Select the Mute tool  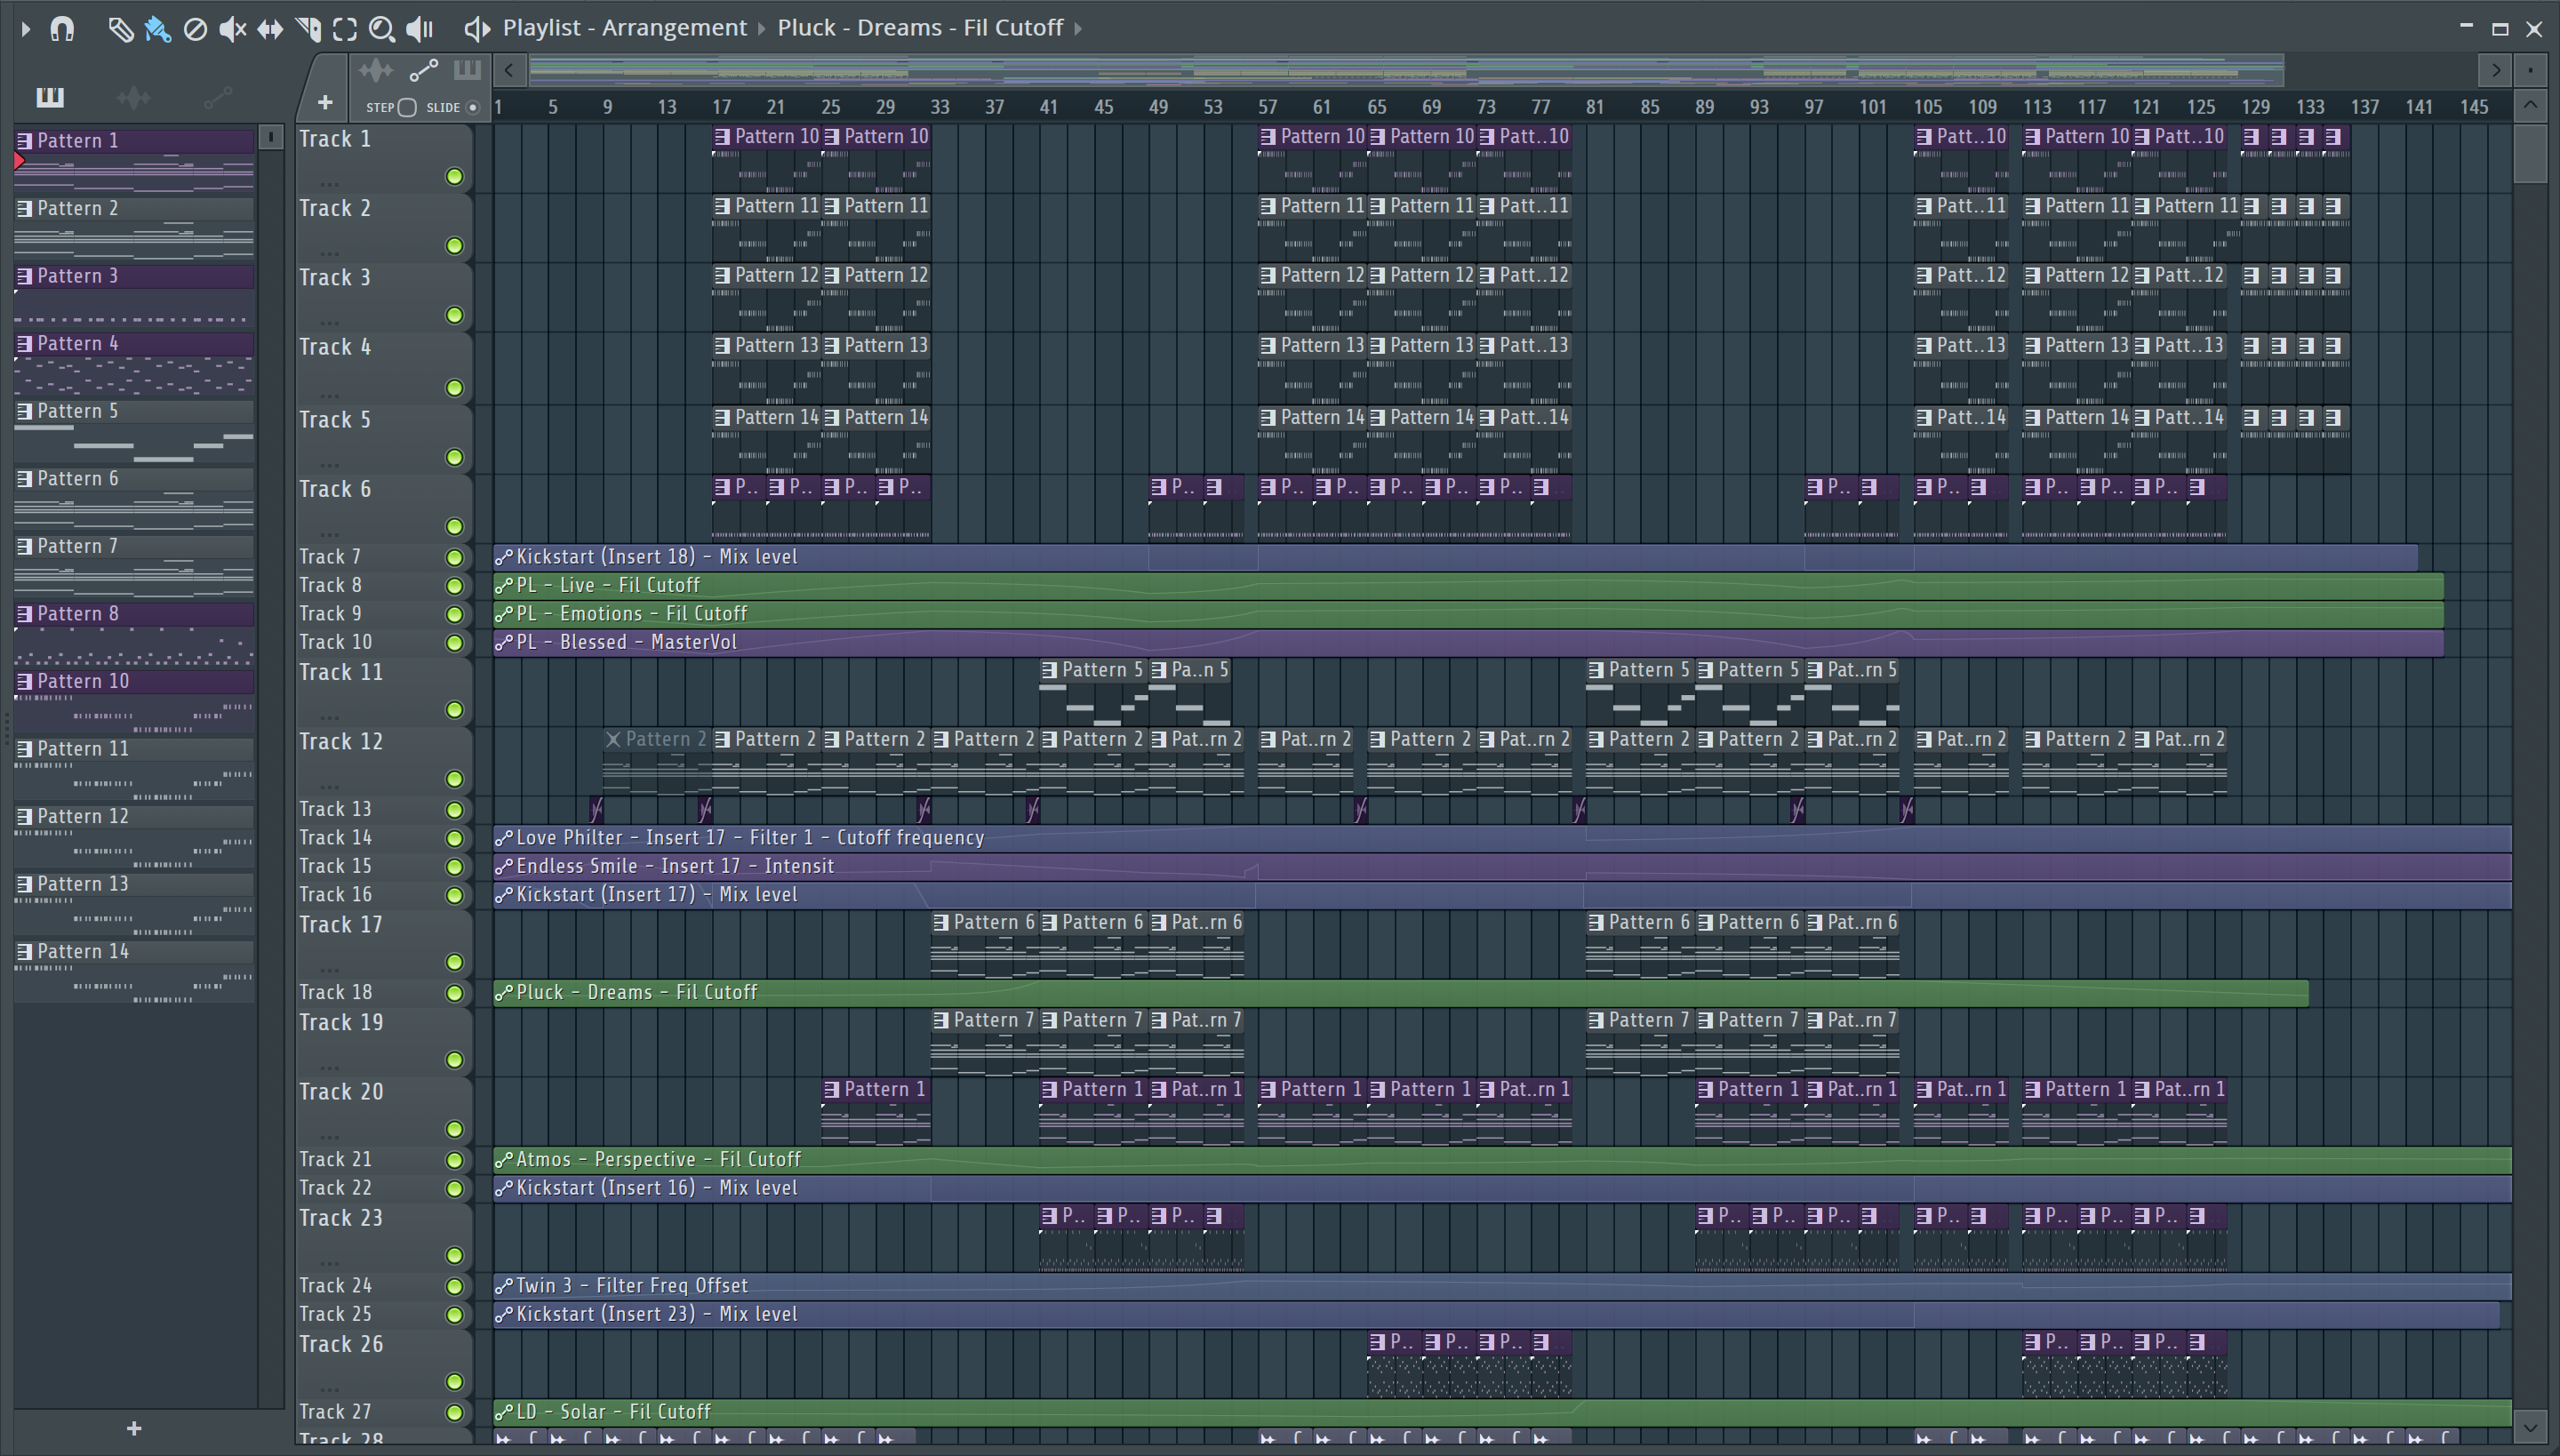tap(232, 29)
